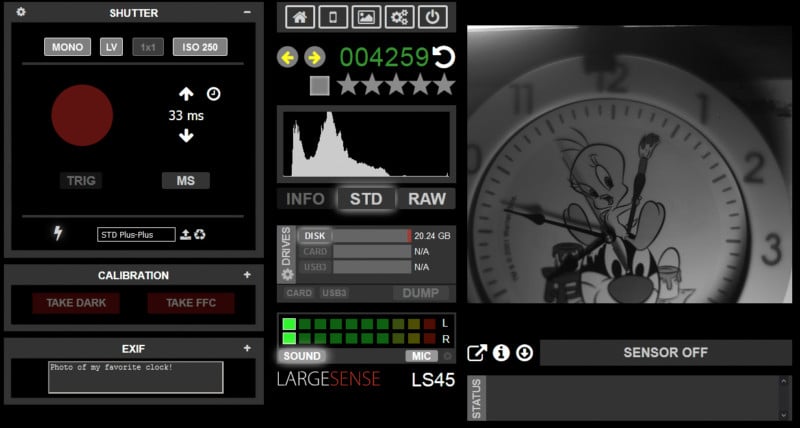The image size is (800, 428).
Task: Switch to the STD tab
Action: (366, 199)
